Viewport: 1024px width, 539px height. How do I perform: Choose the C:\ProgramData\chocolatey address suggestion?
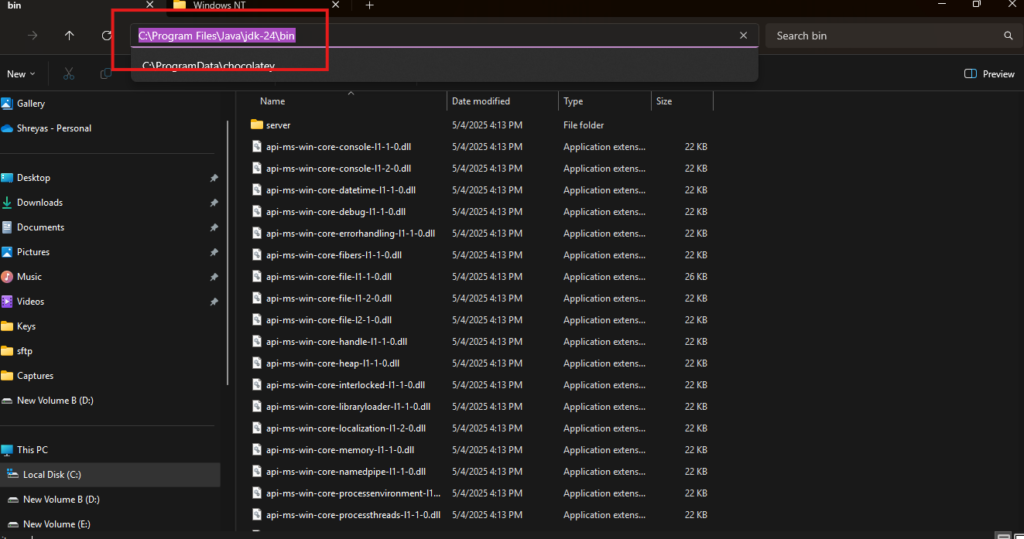[208, 66]
